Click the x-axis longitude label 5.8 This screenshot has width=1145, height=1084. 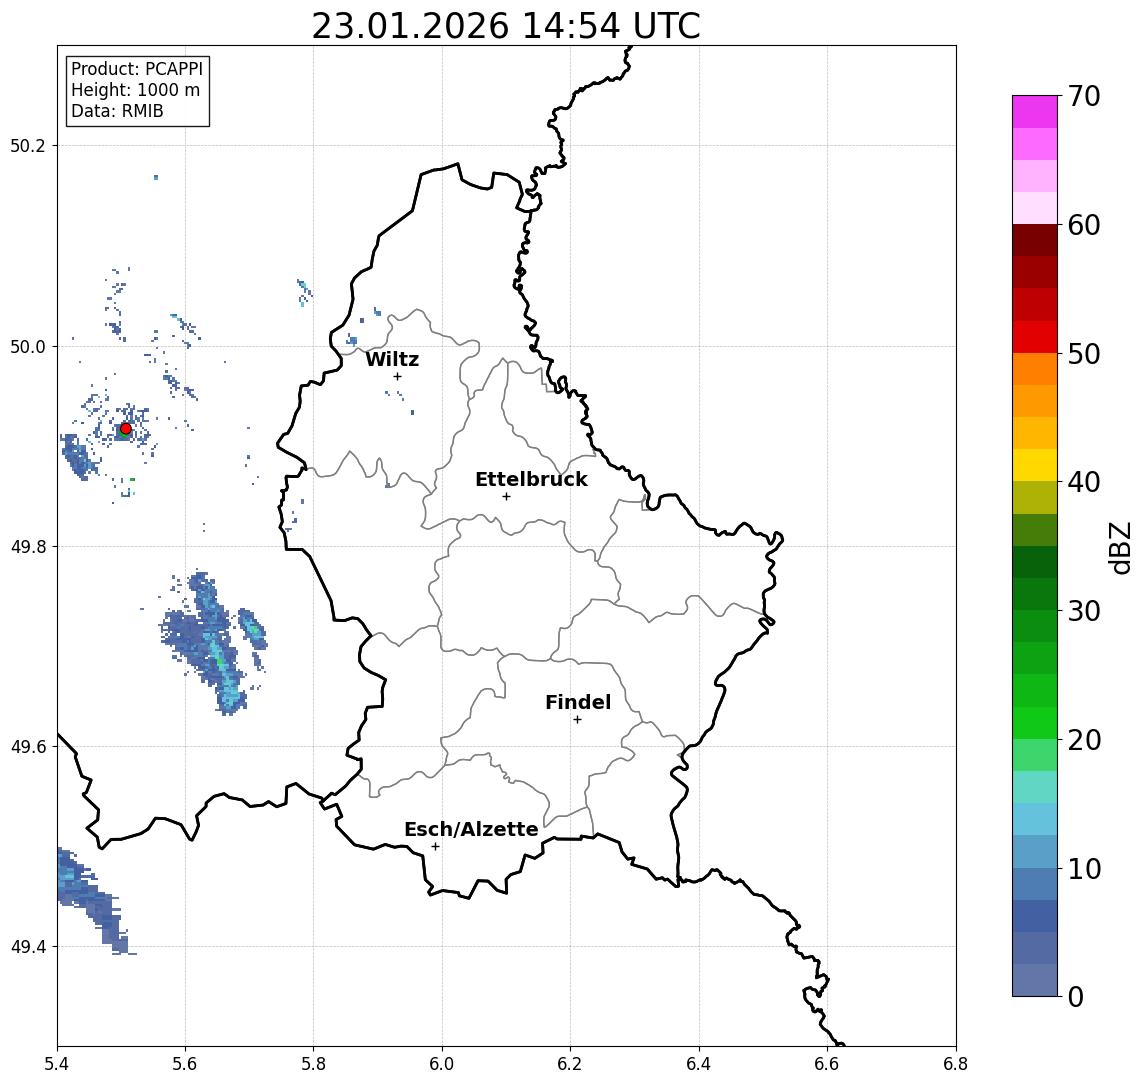(x=314, y=1064)
